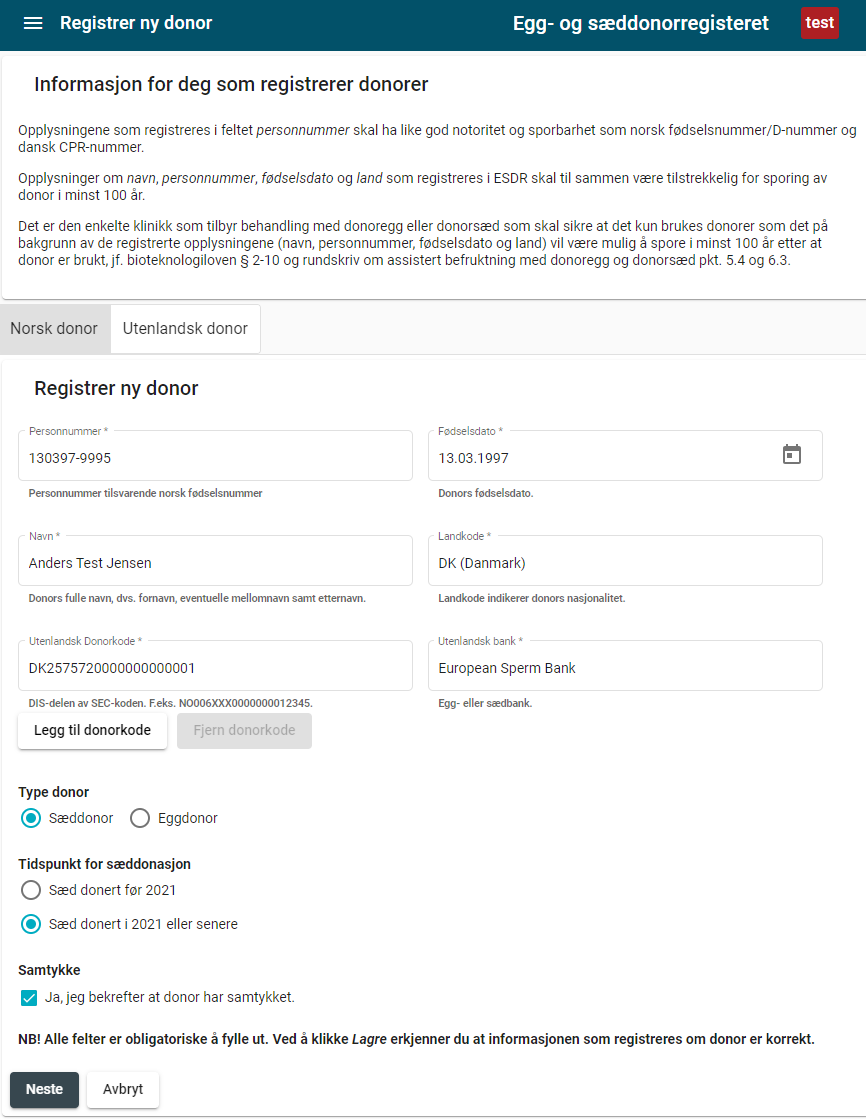Switch to the Norsk donor tab

pos(54,329)
